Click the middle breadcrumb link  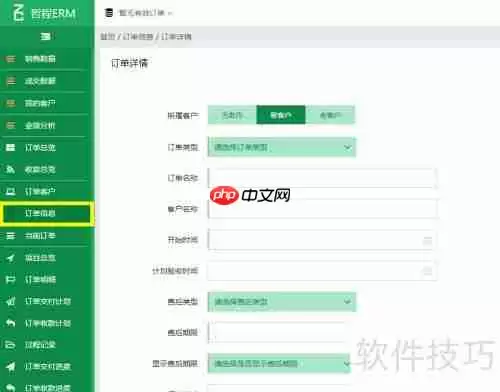138,36
